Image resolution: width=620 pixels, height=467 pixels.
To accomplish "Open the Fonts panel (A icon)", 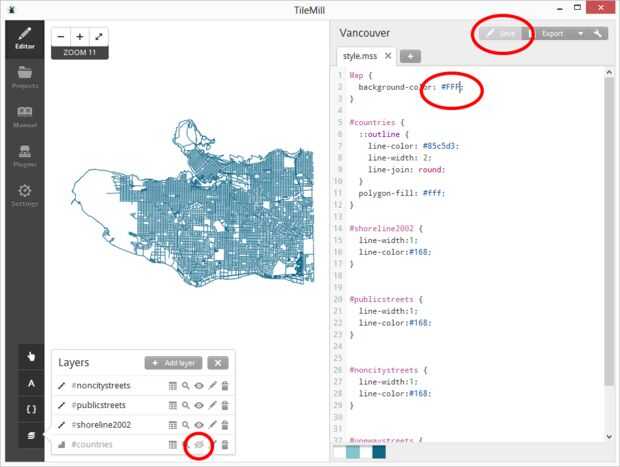I will [31, 383].
